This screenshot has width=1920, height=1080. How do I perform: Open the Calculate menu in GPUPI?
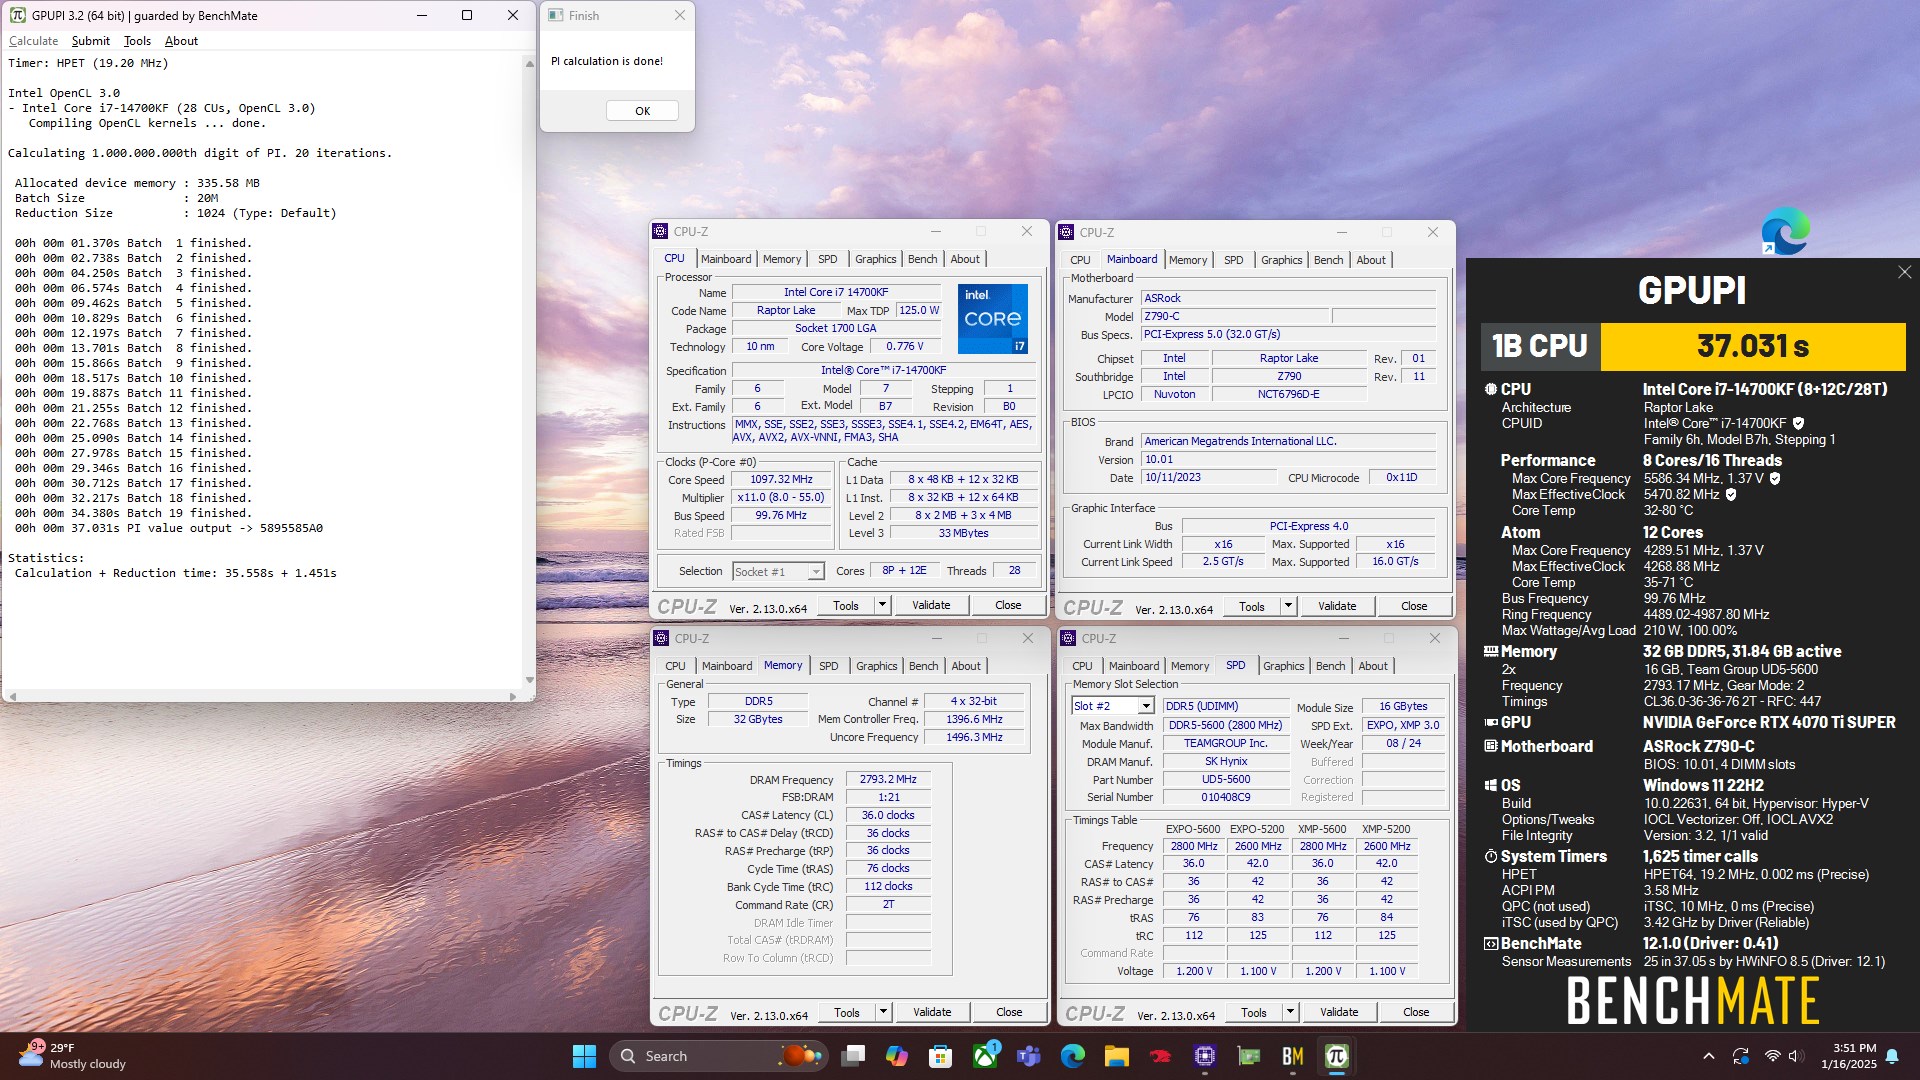click(33, 41)
